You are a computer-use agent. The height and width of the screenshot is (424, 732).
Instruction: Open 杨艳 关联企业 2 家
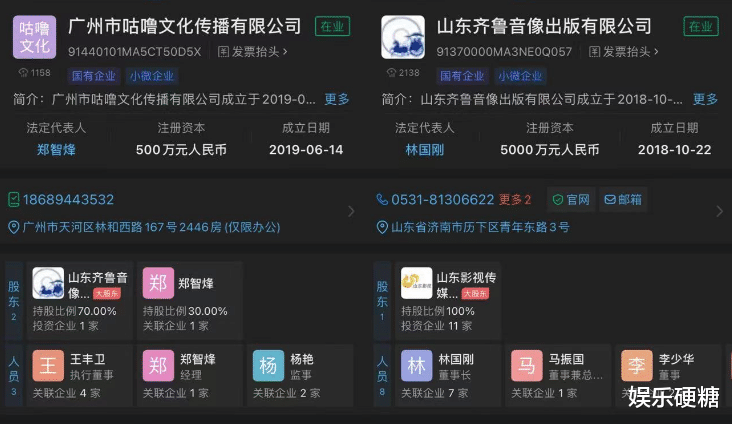pos(287,393)
